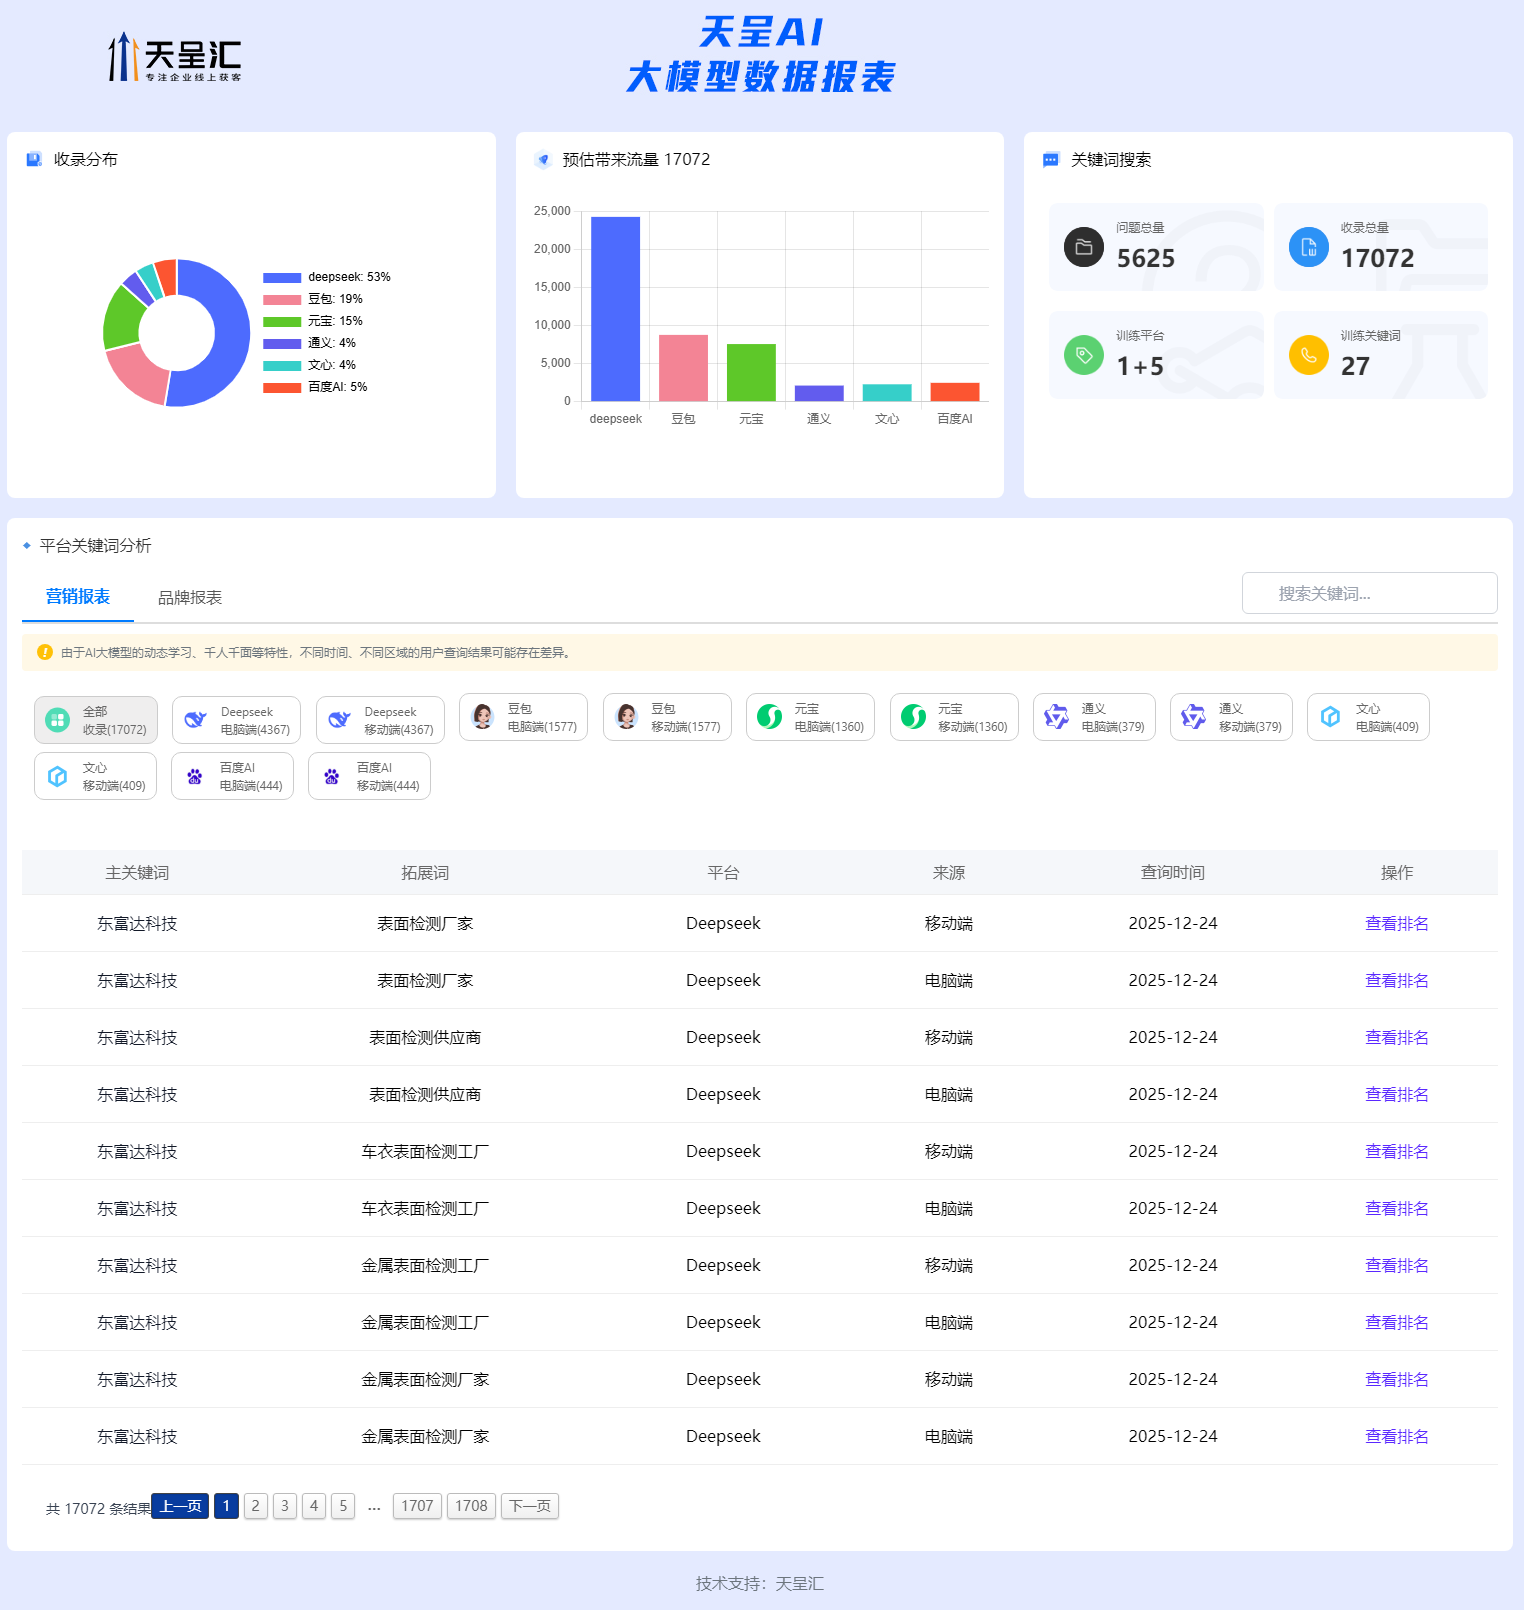Select the 营销报表 tab

[78, 597]
